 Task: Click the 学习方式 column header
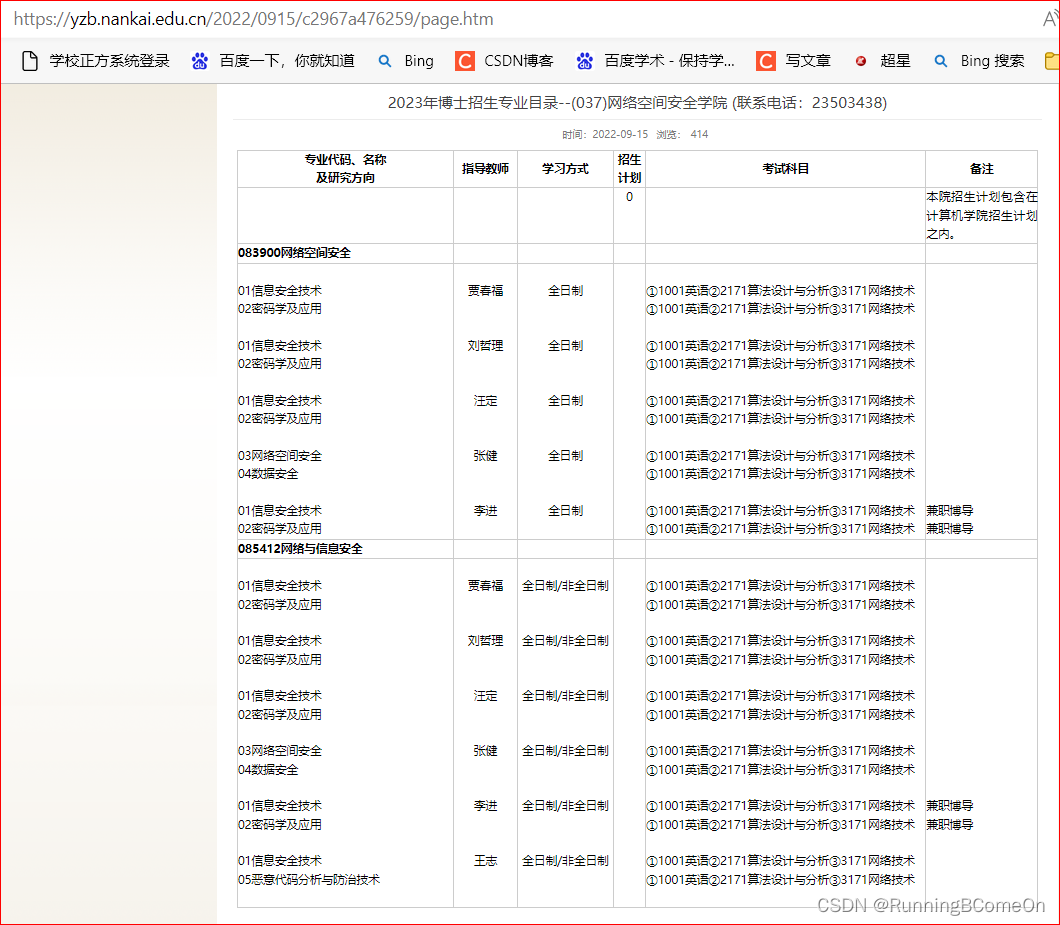click(x=565, y=169)
